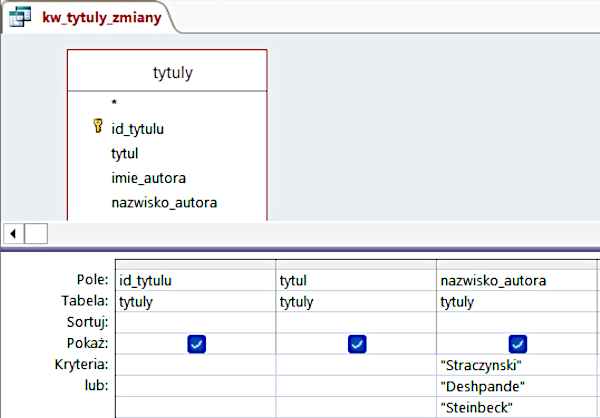Click the "Deshpande" lub criteria cell

click(516, 386)
